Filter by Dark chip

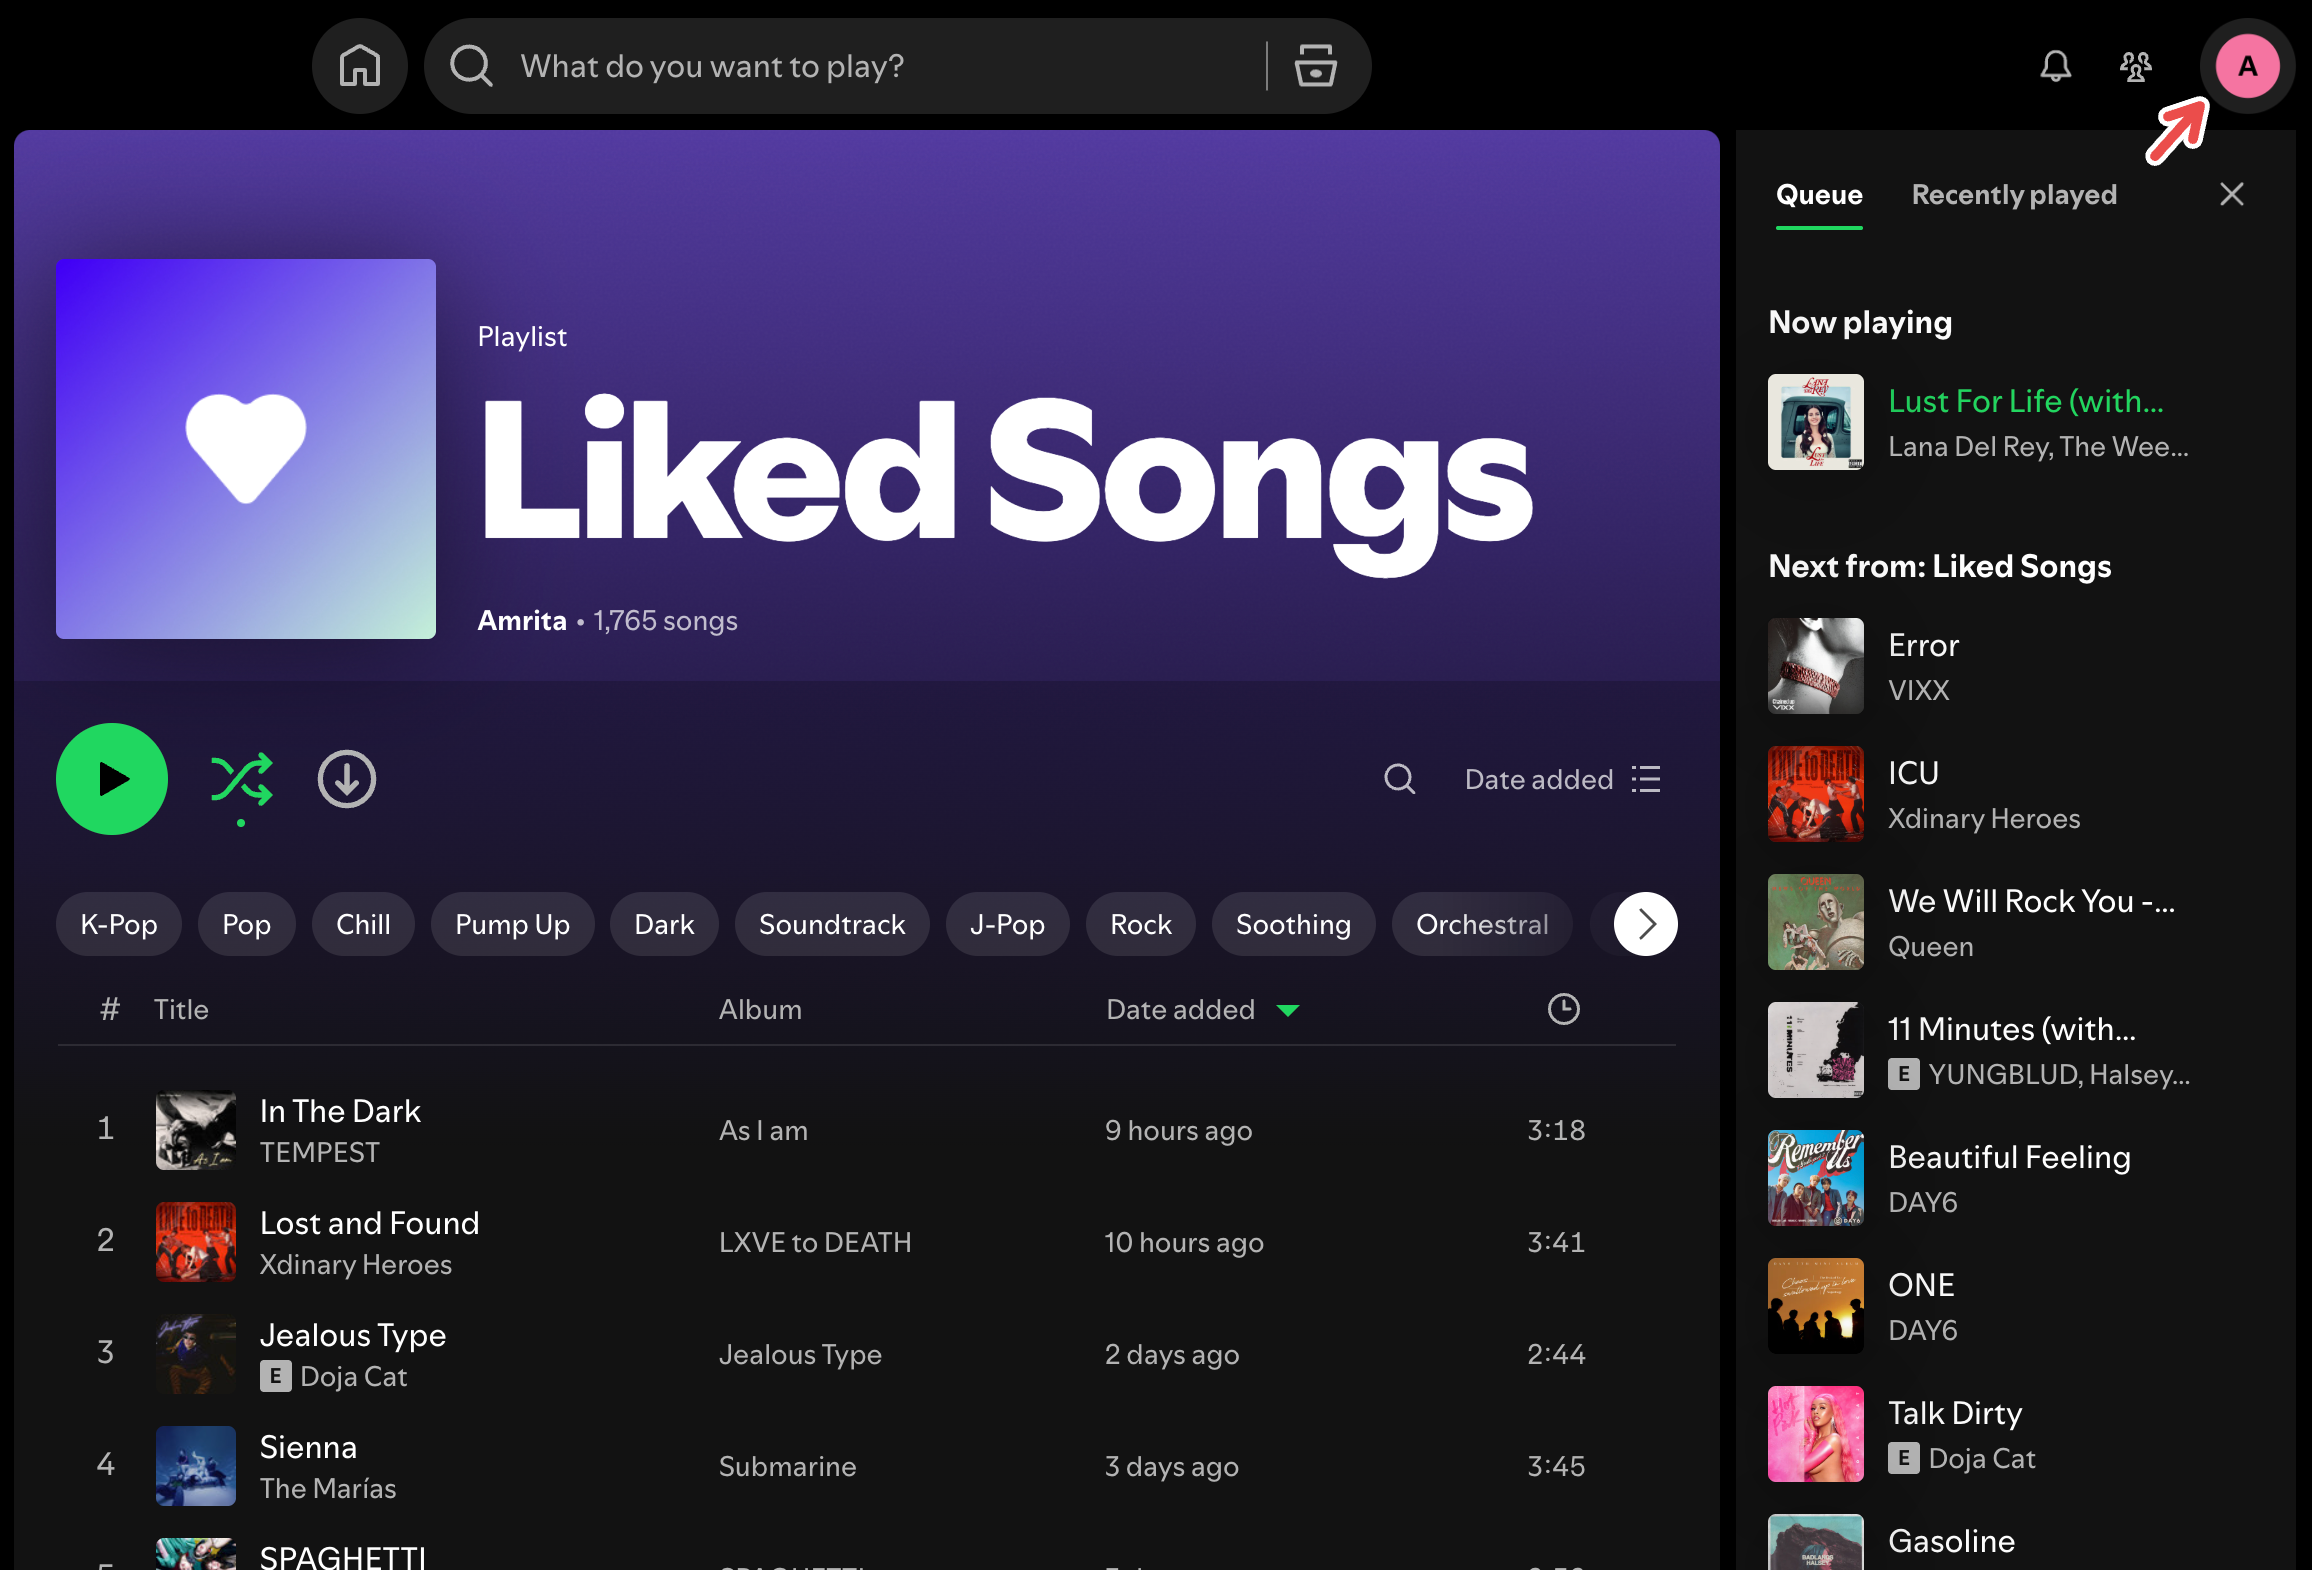664,924
